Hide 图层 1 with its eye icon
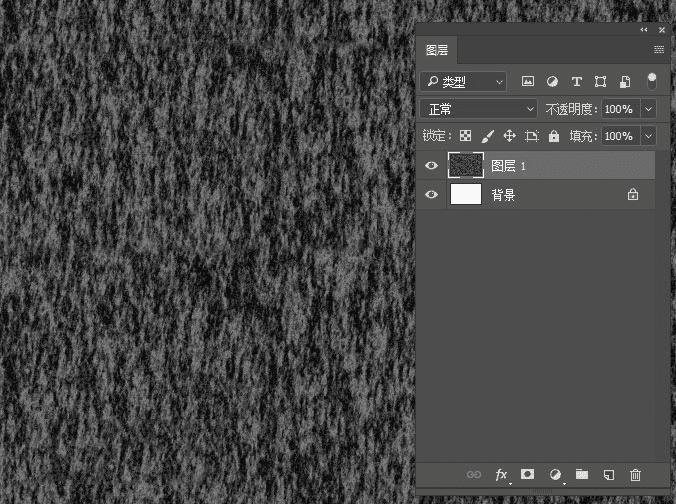This screenshot has width=676, height=504. 431,166
